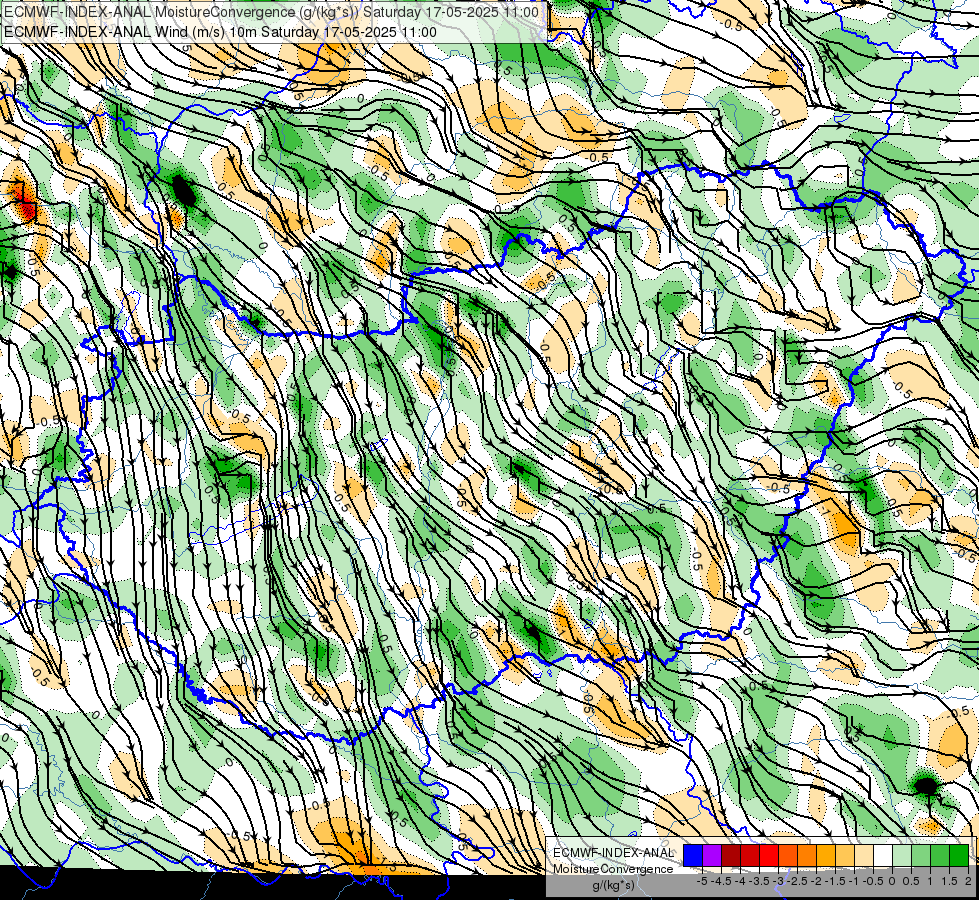Click the -5 tick label in legend
979x900 pixels.
point(702,881)
